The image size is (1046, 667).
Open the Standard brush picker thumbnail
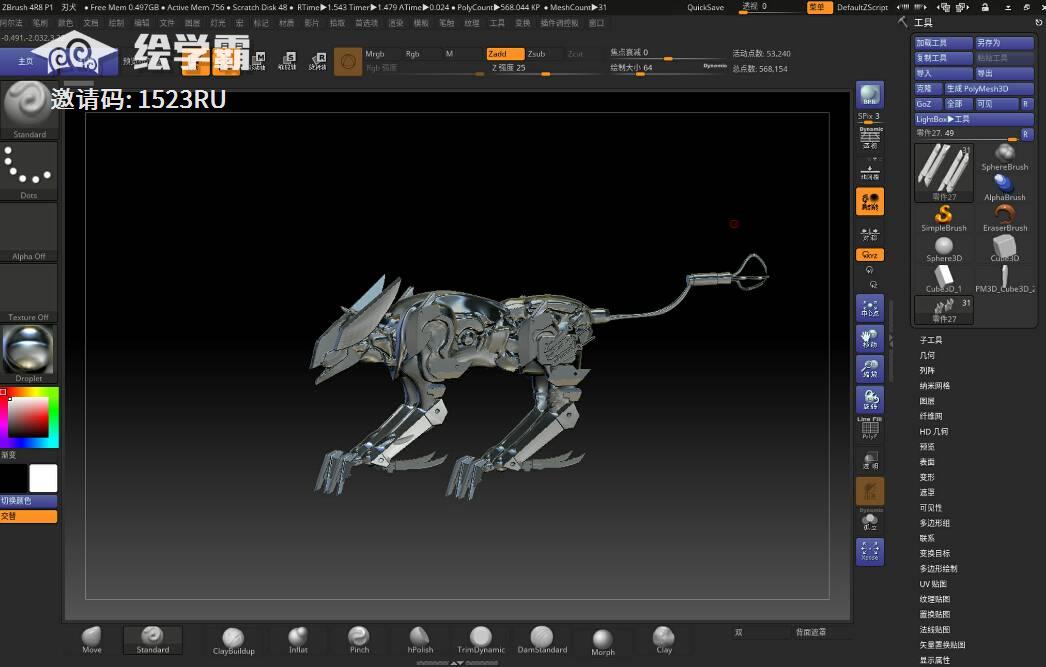[29, 110]
